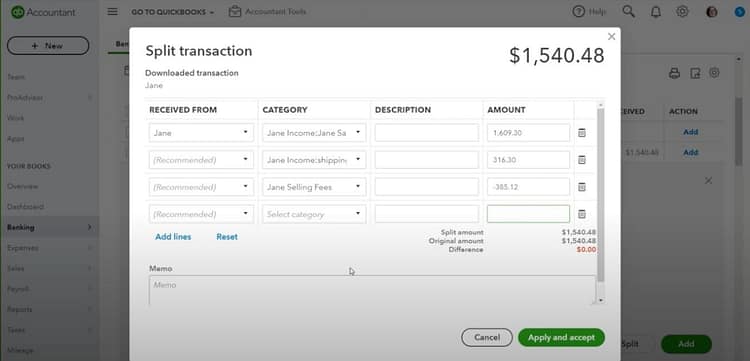Image resolution: width=750 pixels, height=361 pixels.
Task: Click the New button in sidebar
Action: click(48, 46)
